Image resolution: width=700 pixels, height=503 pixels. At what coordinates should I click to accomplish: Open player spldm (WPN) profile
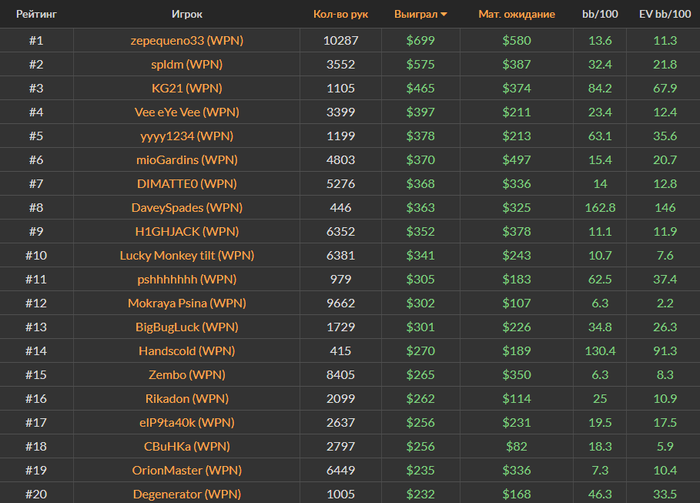click(x=187, y=64)
